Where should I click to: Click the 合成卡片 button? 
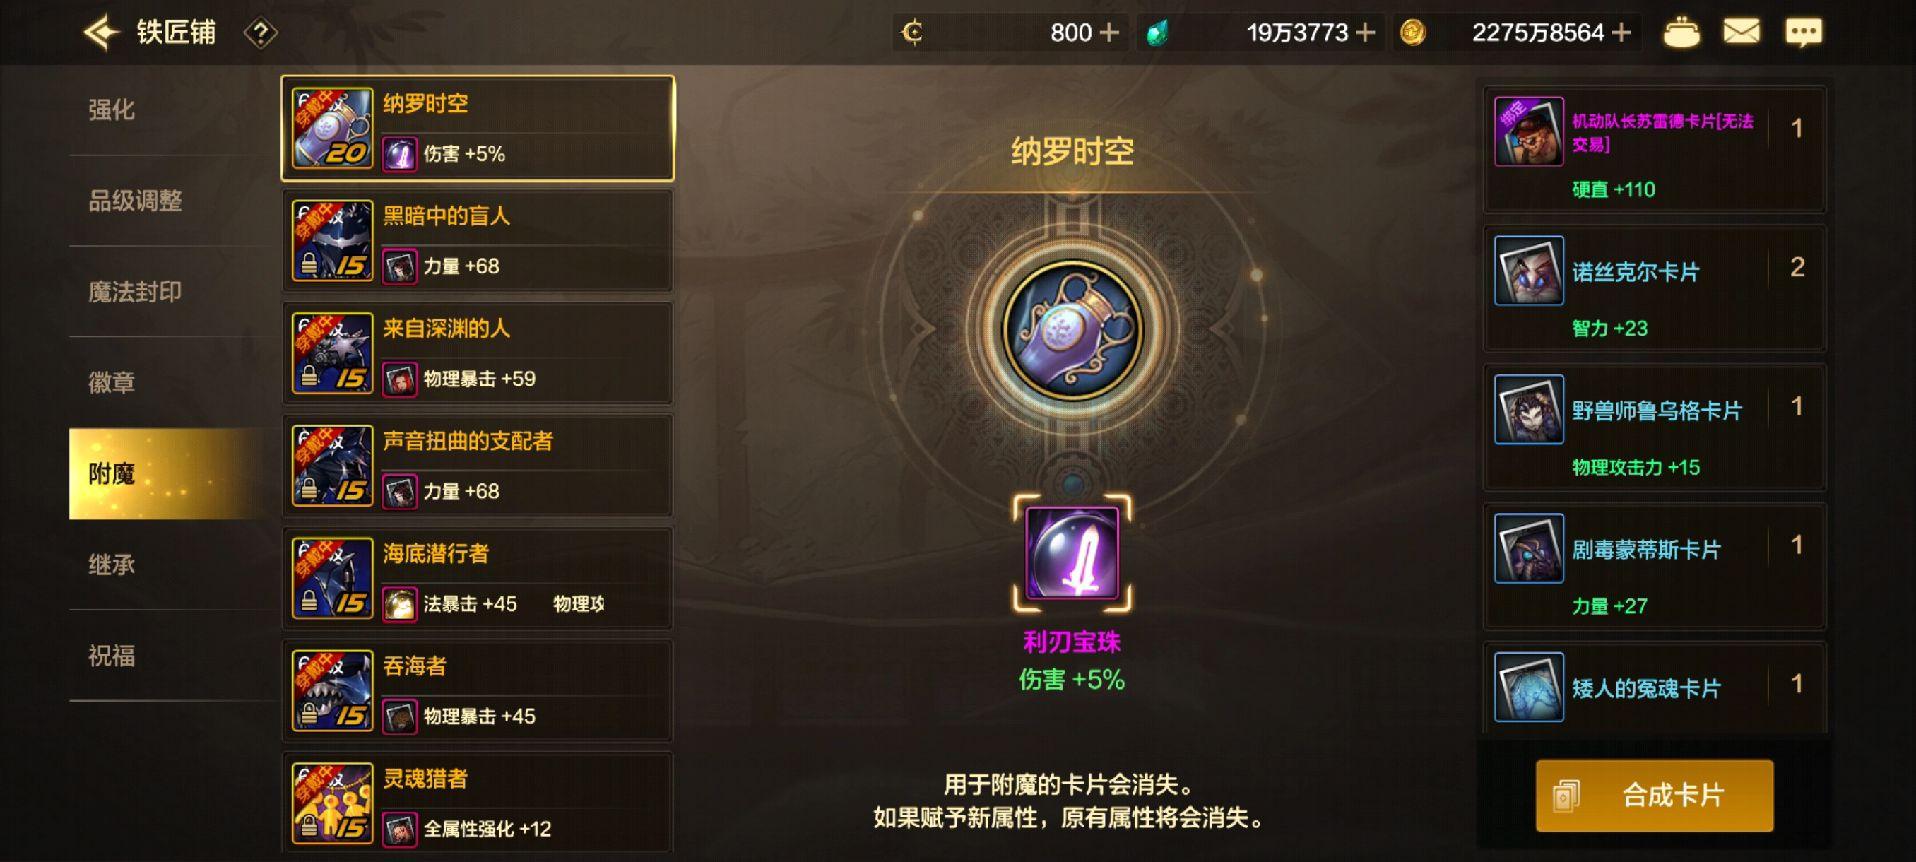[1654, 795]
